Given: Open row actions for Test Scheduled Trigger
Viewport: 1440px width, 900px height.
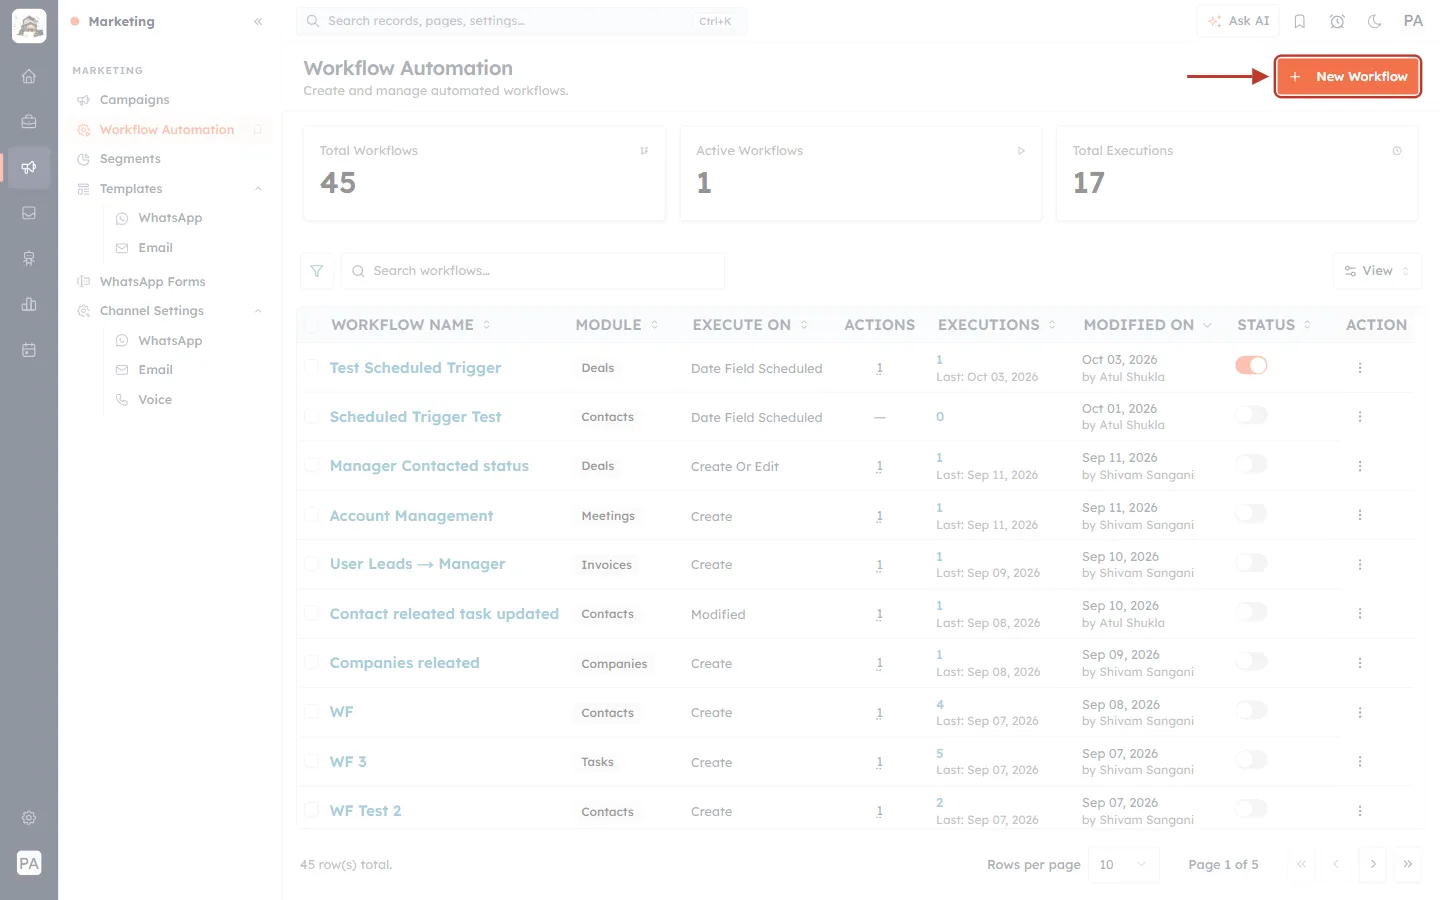Looking at the screenshot, I should coord(1360,368).
